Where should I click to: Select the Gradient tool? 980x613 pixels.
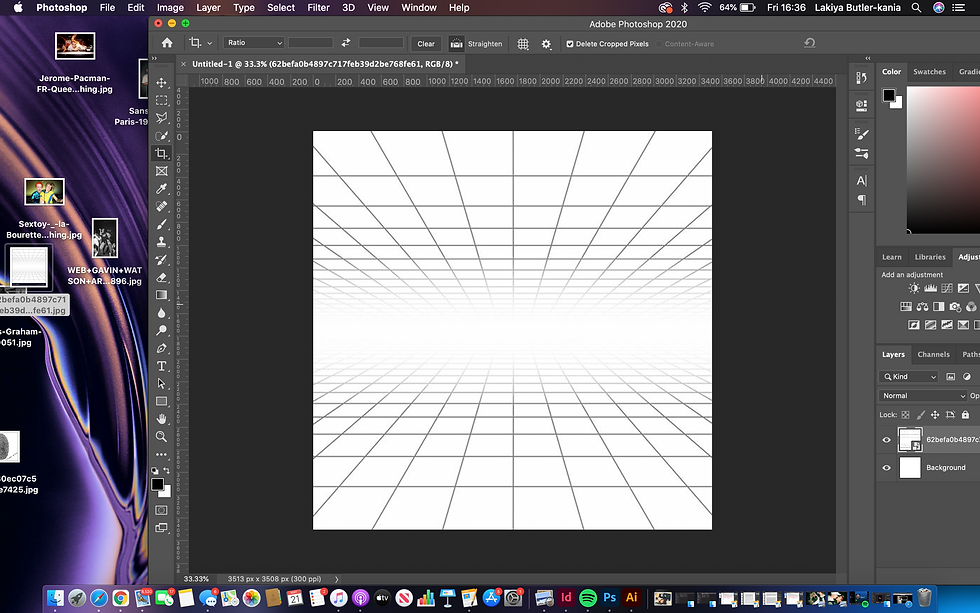click(x=161, y=294)
